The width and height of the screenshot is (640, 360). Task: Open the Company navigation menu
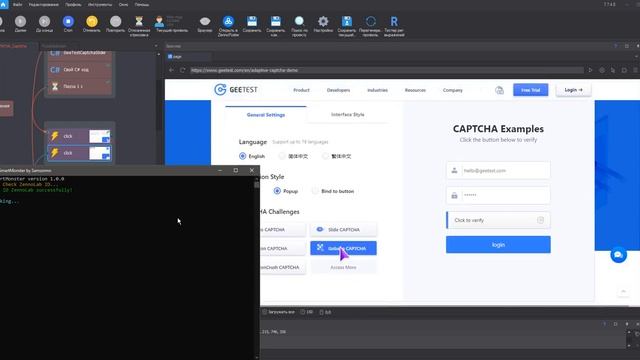tap(453, 90)
